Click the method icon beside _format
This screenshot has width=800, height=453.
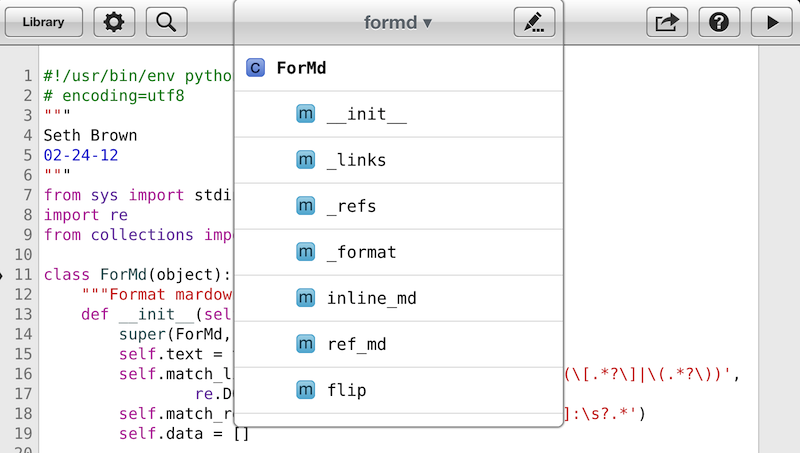click(306, 251)
